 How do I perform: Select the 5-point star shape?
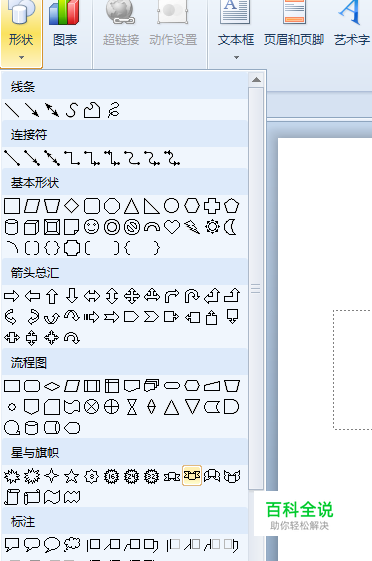point(72,476)
